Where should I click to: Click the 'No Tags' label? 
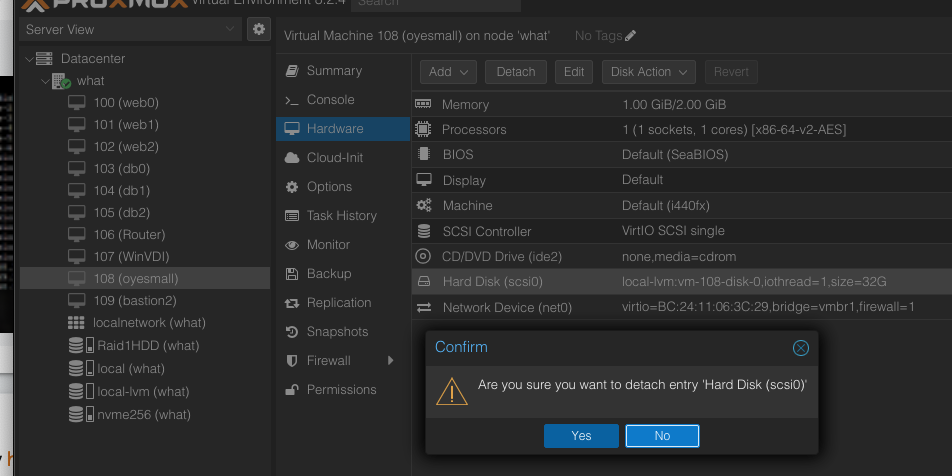coord(598,36)
